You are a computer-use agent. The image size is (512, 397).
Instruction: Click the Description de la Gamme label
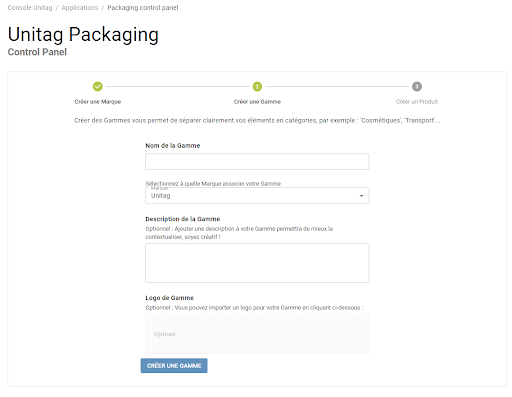[x=183, y=219]
